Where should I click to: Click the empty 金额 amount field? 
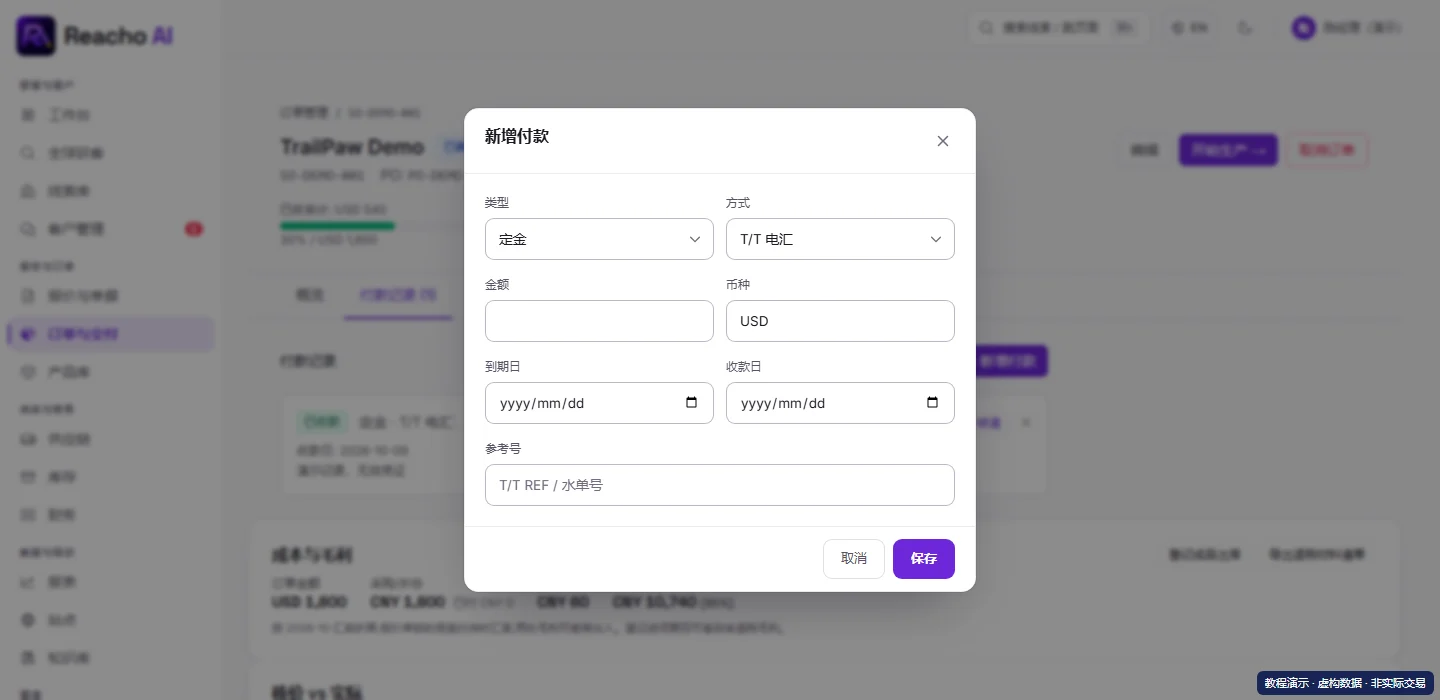(599, 321)
